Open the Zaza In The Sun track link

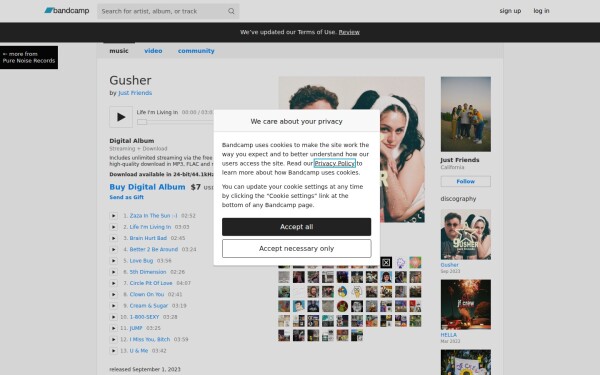(x=153, y=216)
